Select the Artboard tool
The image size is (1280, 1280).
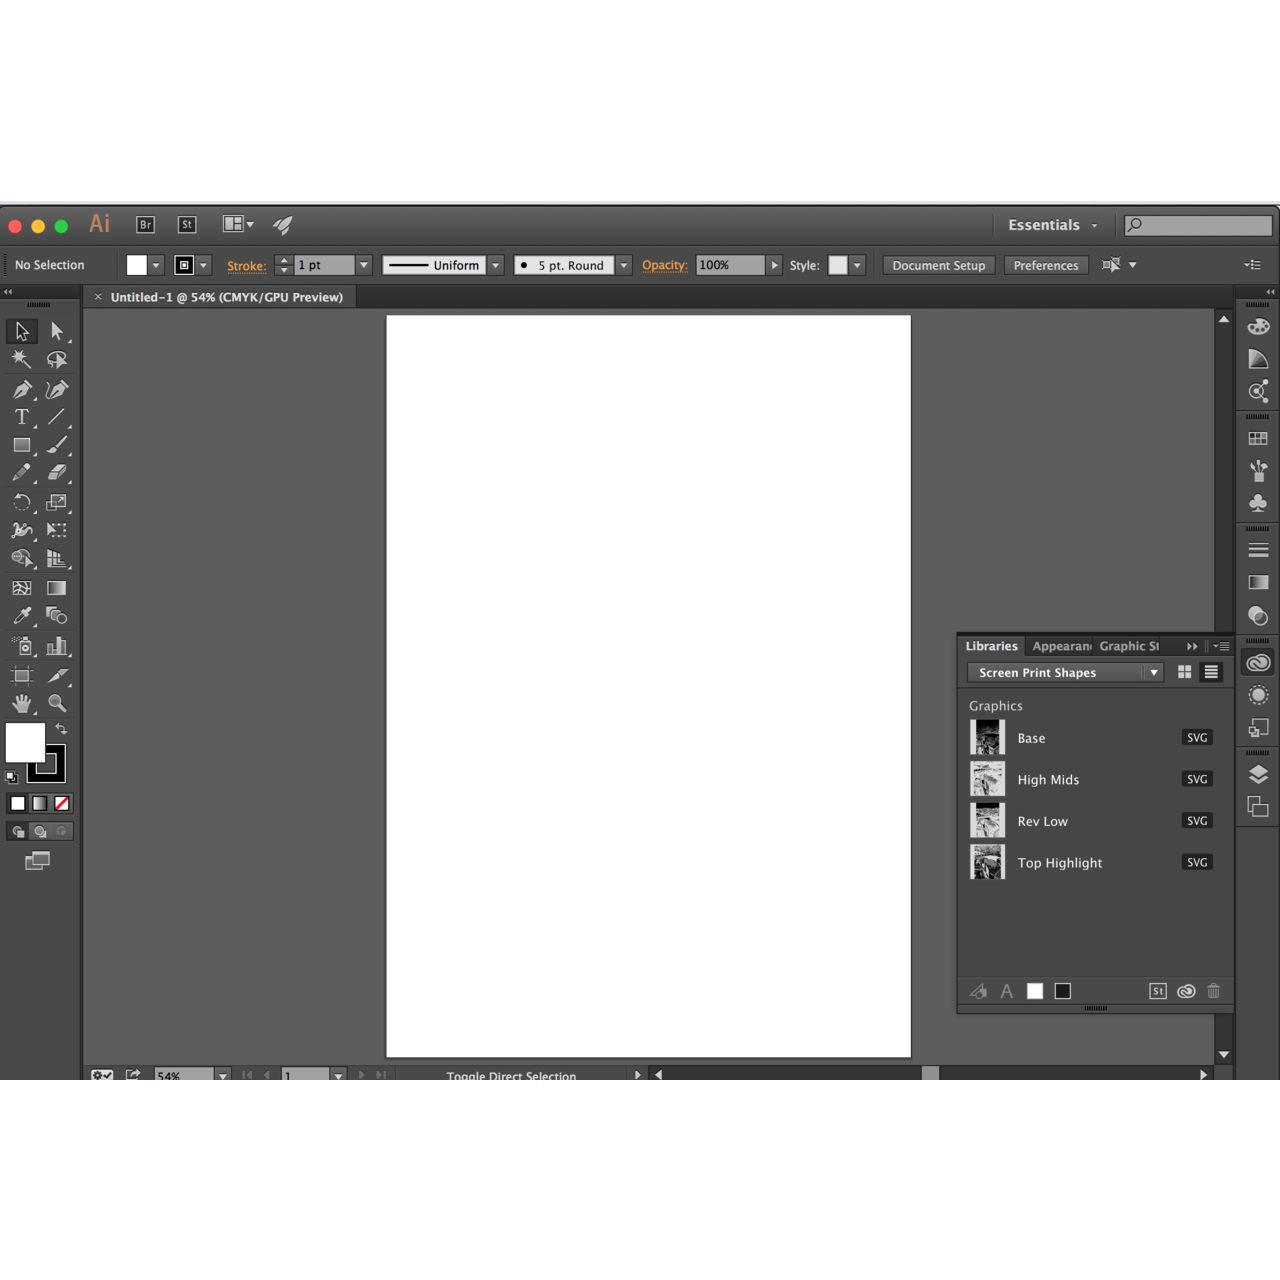tap(21, 675)
